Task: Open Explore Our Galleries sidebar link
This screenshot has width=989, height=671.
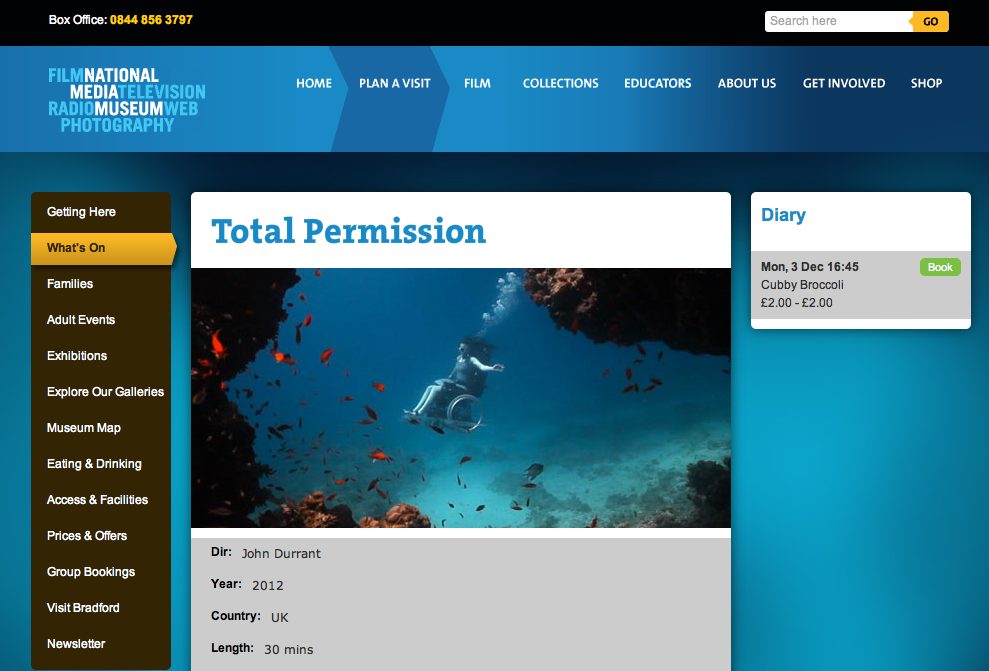Action: pyautogui.click(x=105, y=392)
